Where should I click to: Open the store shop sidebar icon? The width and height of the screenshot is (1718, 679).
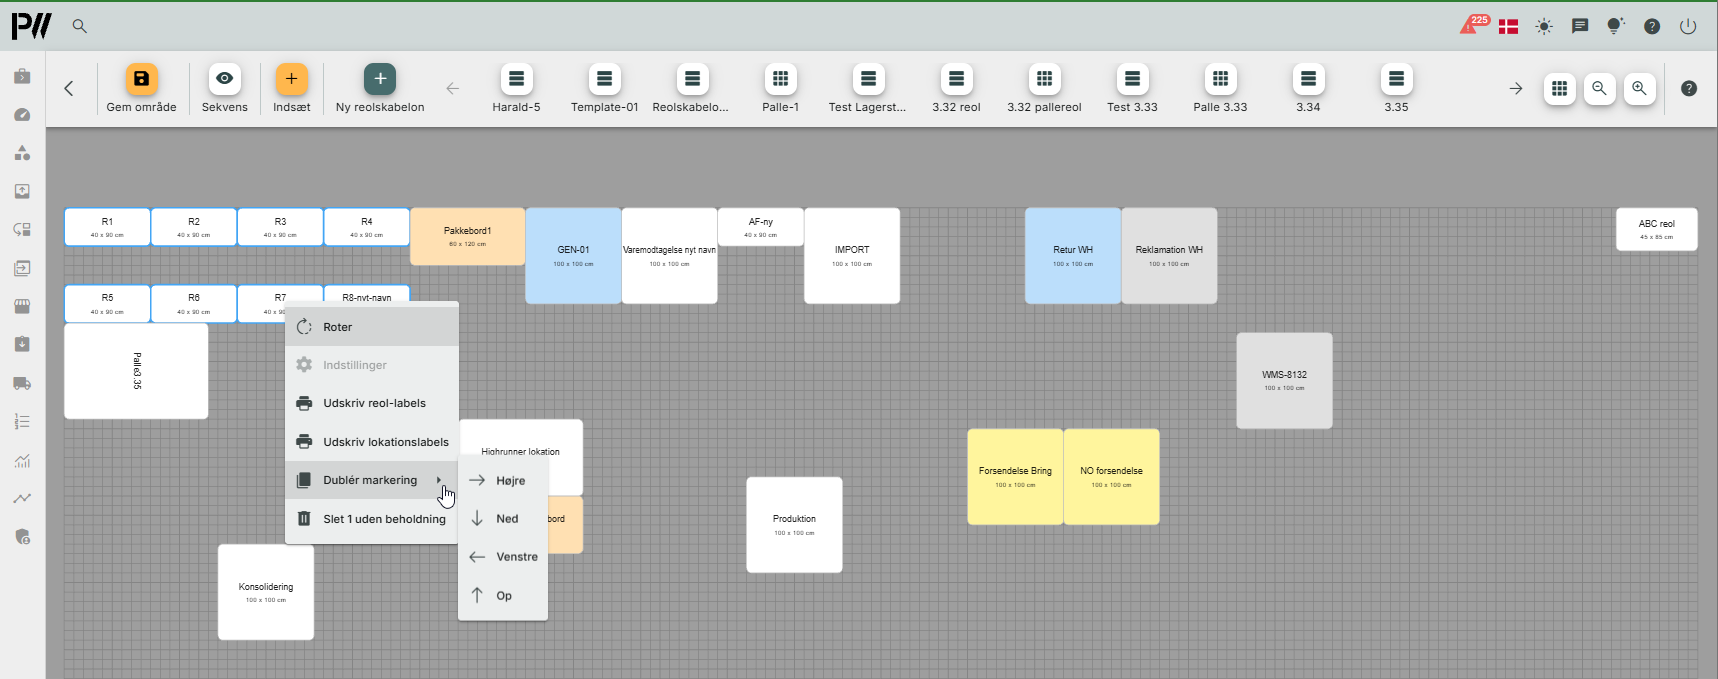coord(22,306)
